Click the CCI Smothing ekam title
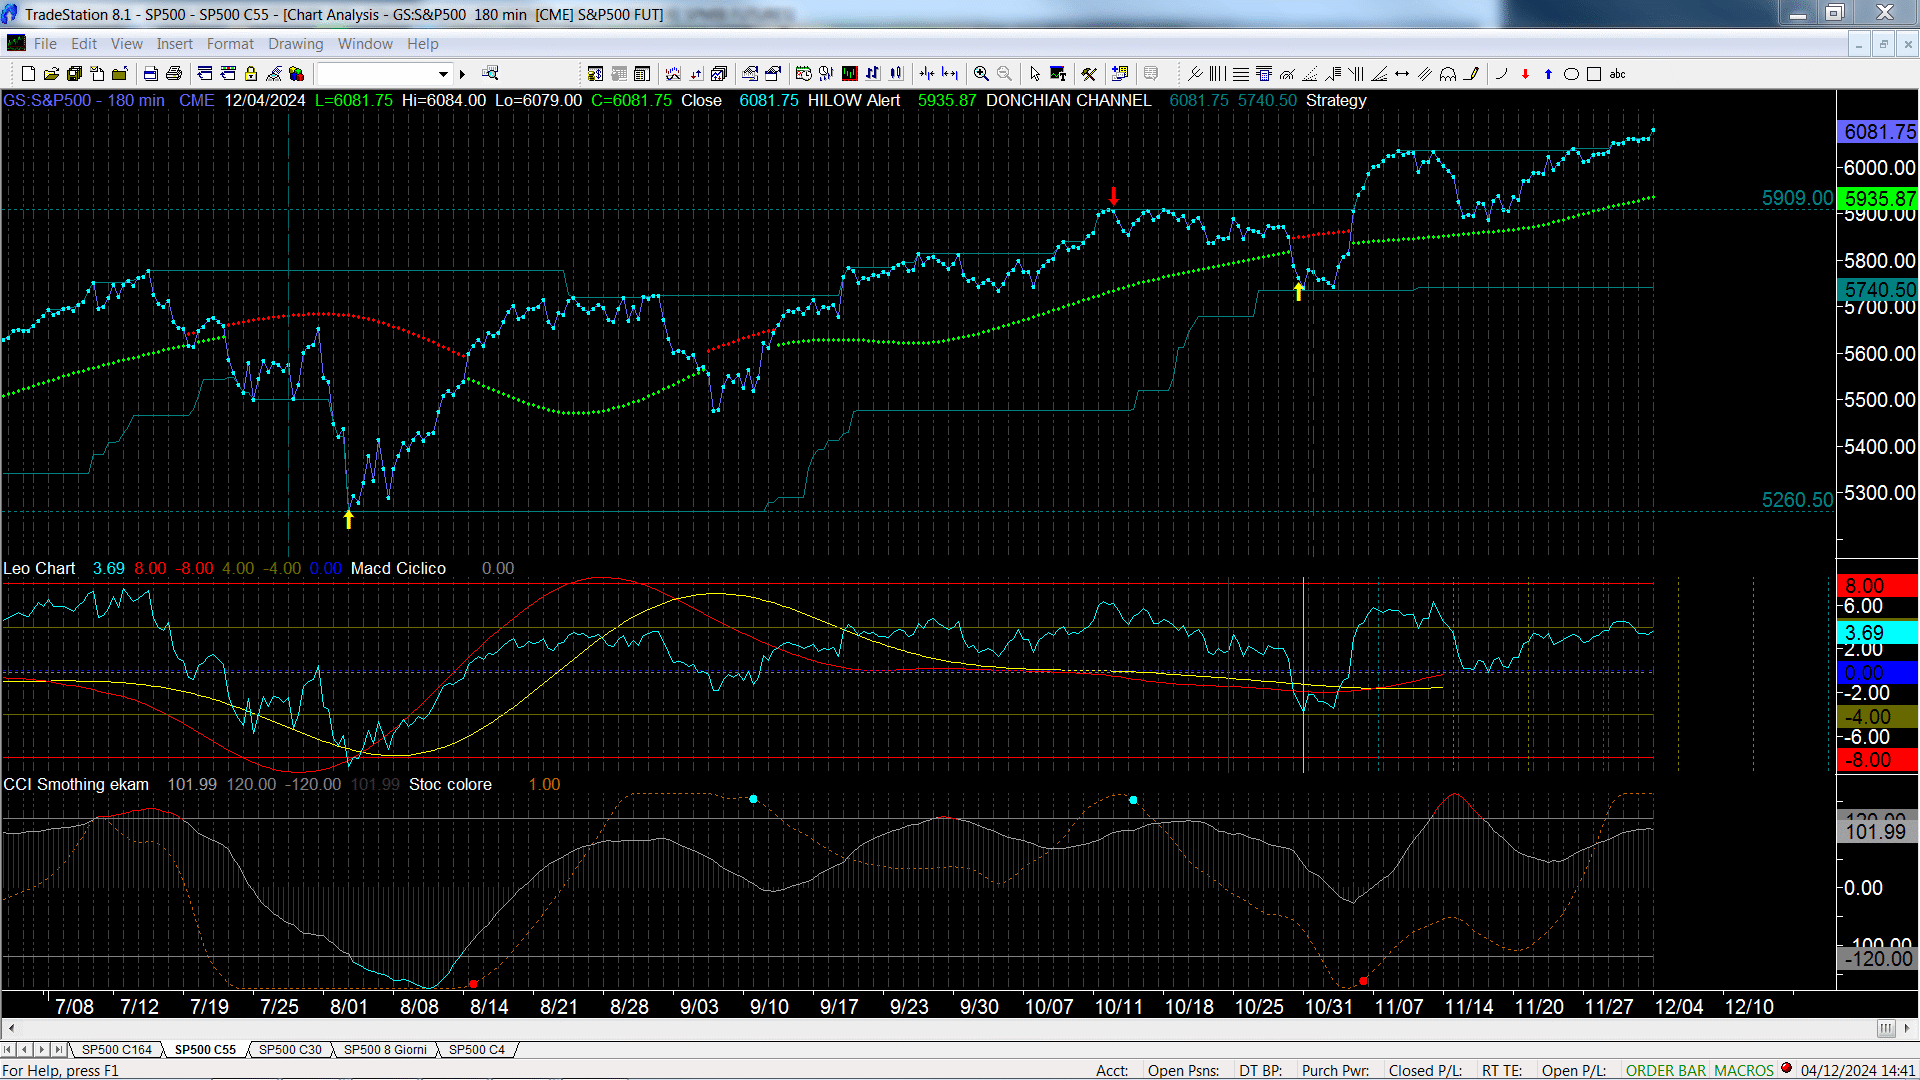The height and width of the screenshot is (1080, 1920). (x=76, y=784)
